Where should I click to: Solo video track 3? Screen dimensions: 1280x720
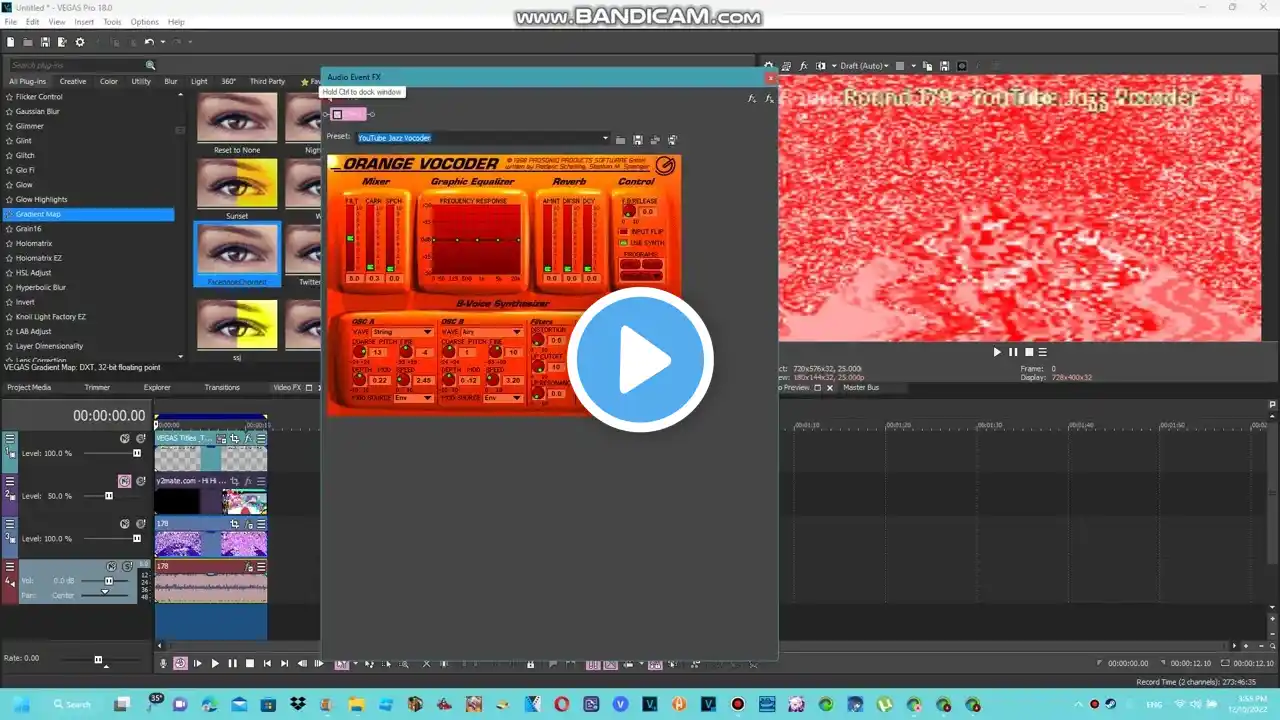click(141, 523)
